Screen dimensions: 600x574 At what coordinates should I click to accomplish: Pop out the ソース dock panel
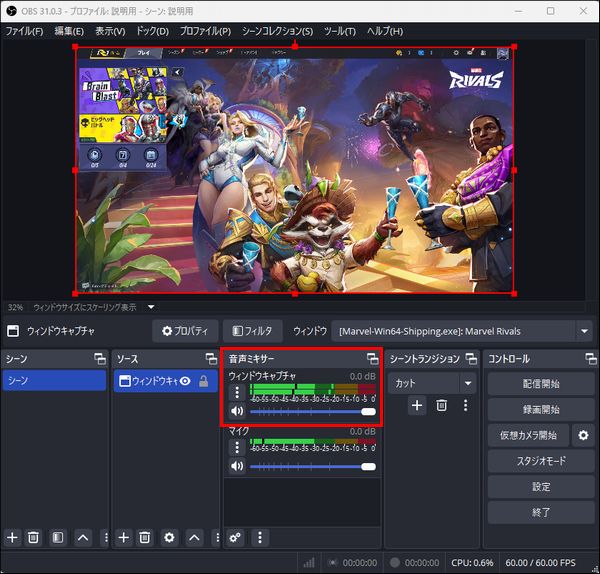(211, 359)
